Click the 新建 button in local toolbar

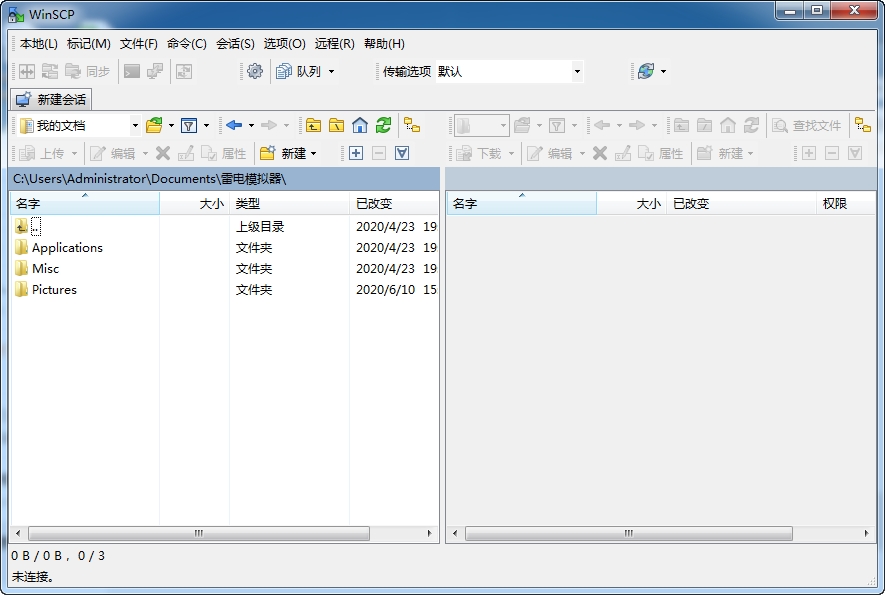click(287, 153)
